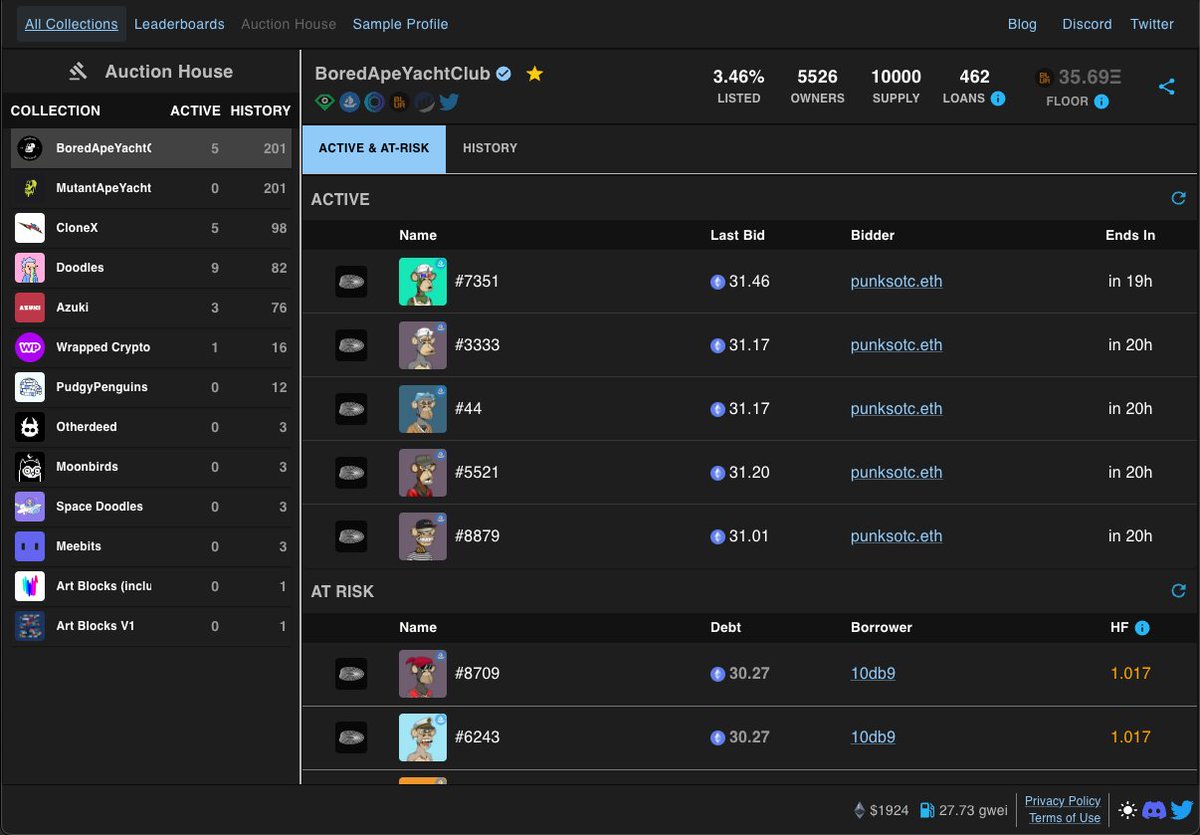
Task: Open Discord via the footer Discord icon
Action: point(1154,810)
